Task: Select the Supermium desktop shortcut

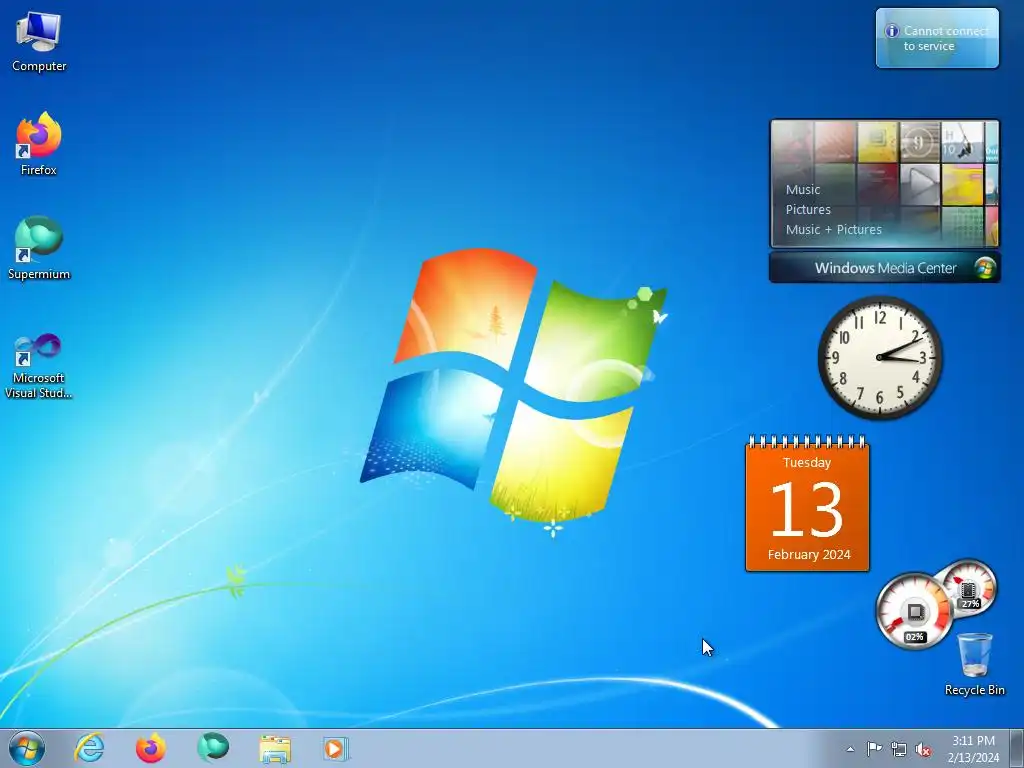Action: pyautogui.click(x=39, y=248)
